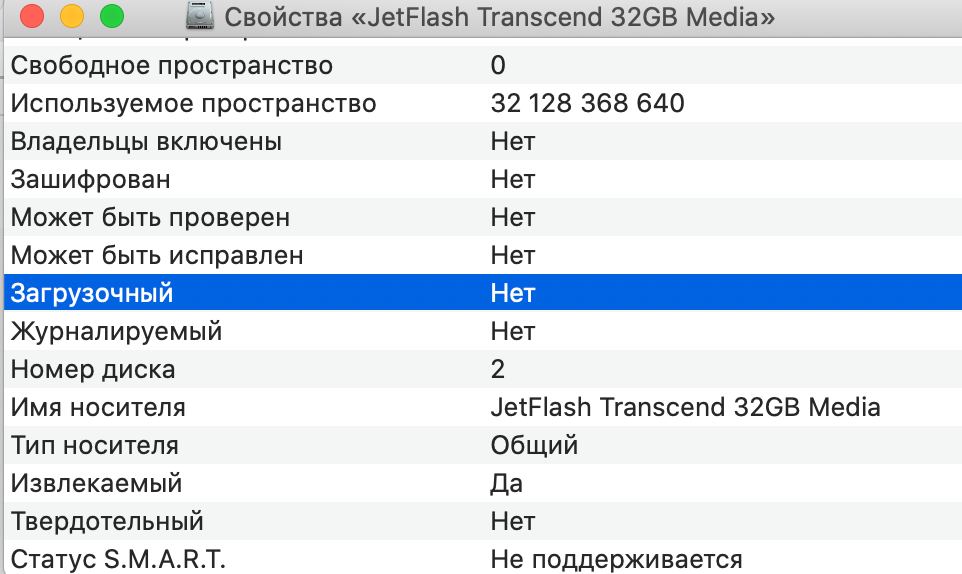Click the disk icon in the title bar

pyautogui.click(x=199, y=16)
